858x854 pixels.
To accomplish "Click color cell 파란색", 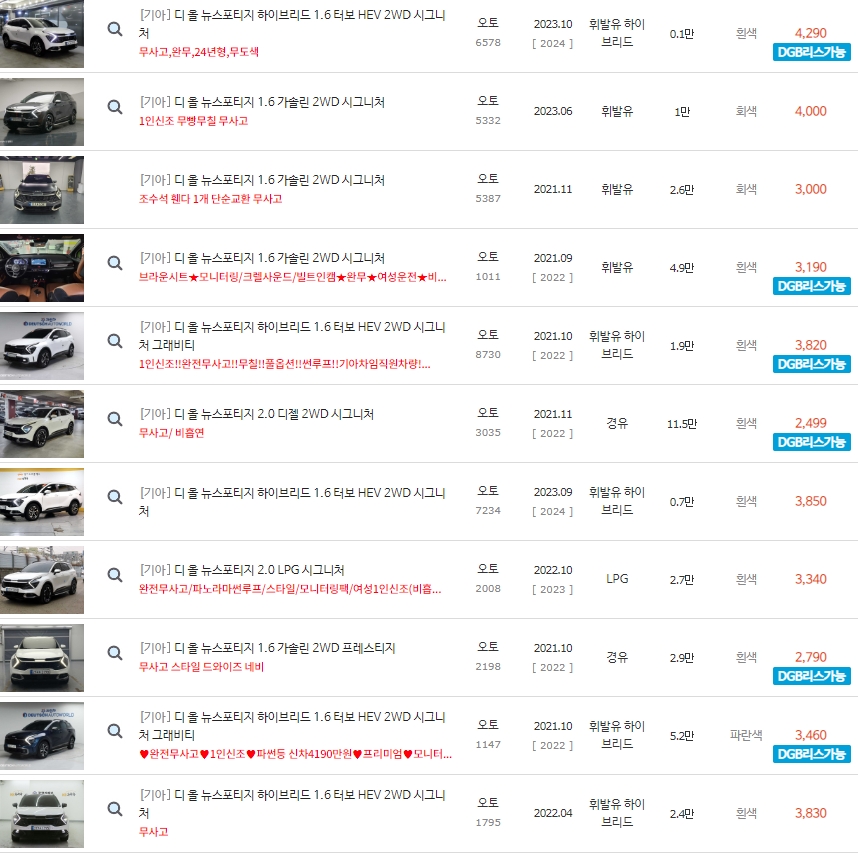I will tap(746, 735).
